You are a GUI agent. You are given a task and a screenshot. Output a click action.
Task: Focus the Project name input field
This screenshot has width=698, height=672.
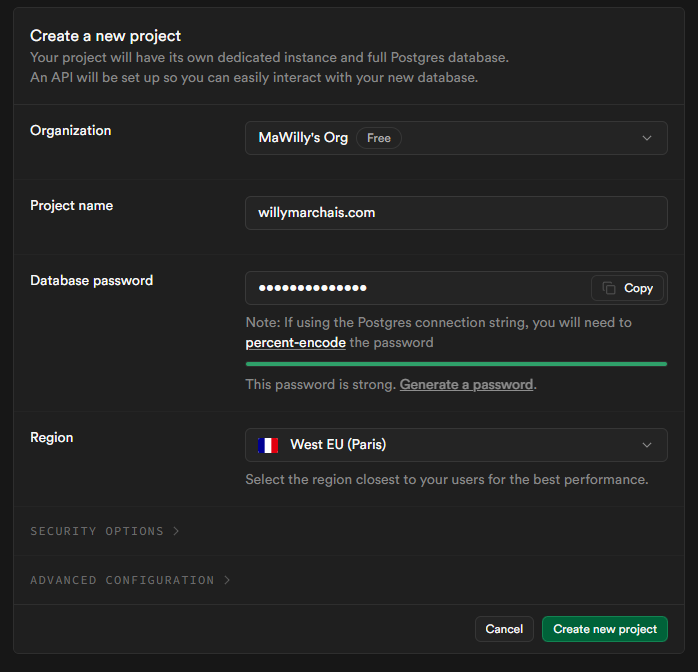456,213
